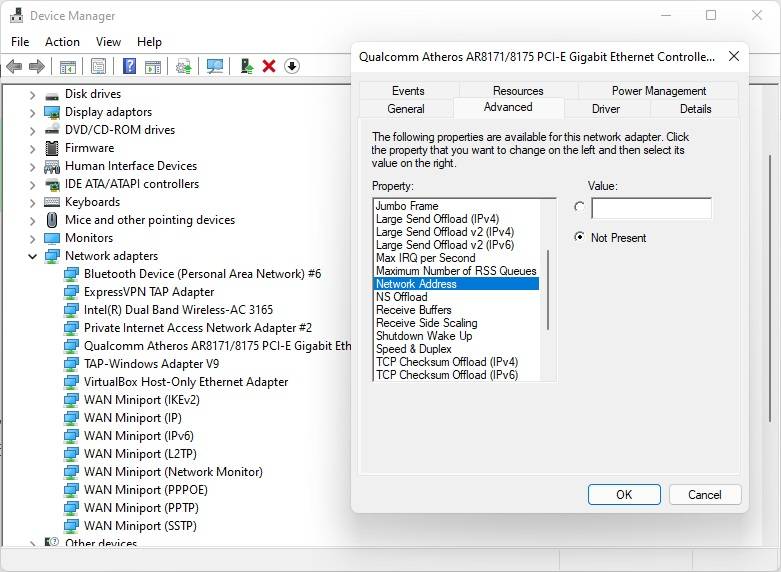The width and height of the screenshot is (781, 572).
Task: Click the Disk drives category icon
Action: tap(52, 95)
